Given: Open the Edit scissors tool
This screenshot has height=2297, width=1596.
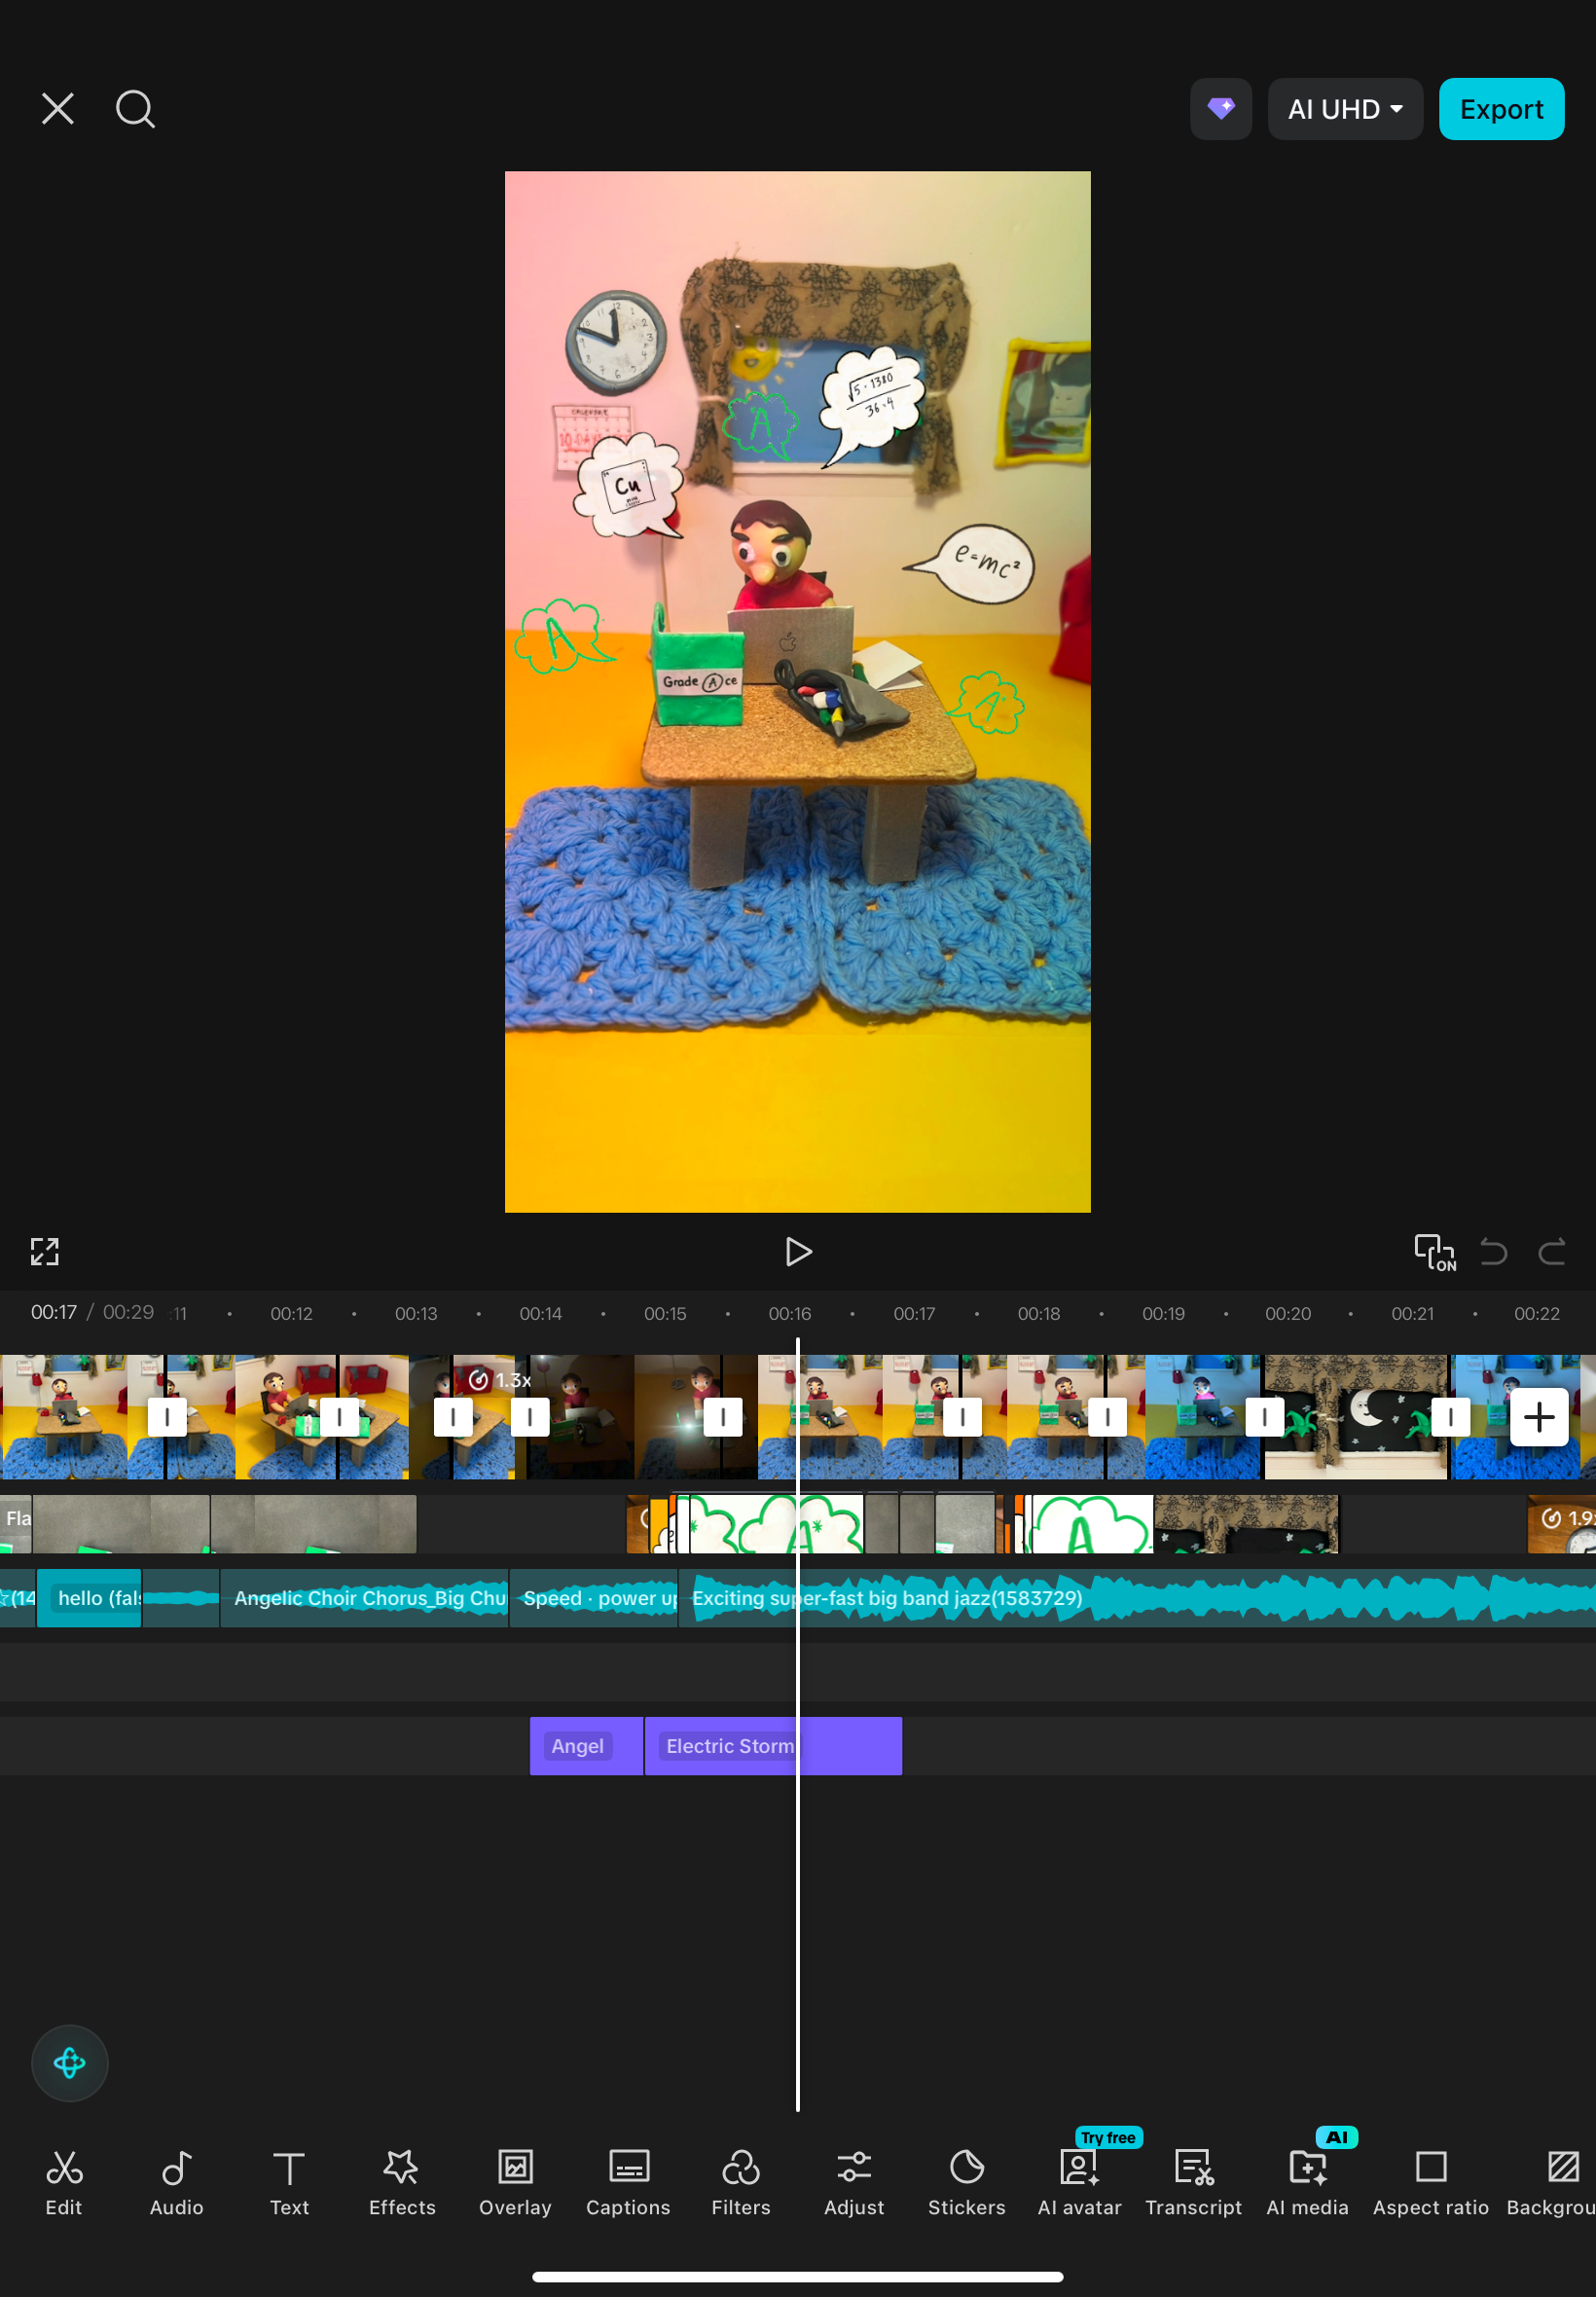Looking at the screenshot, I should tap(64, 2183).
